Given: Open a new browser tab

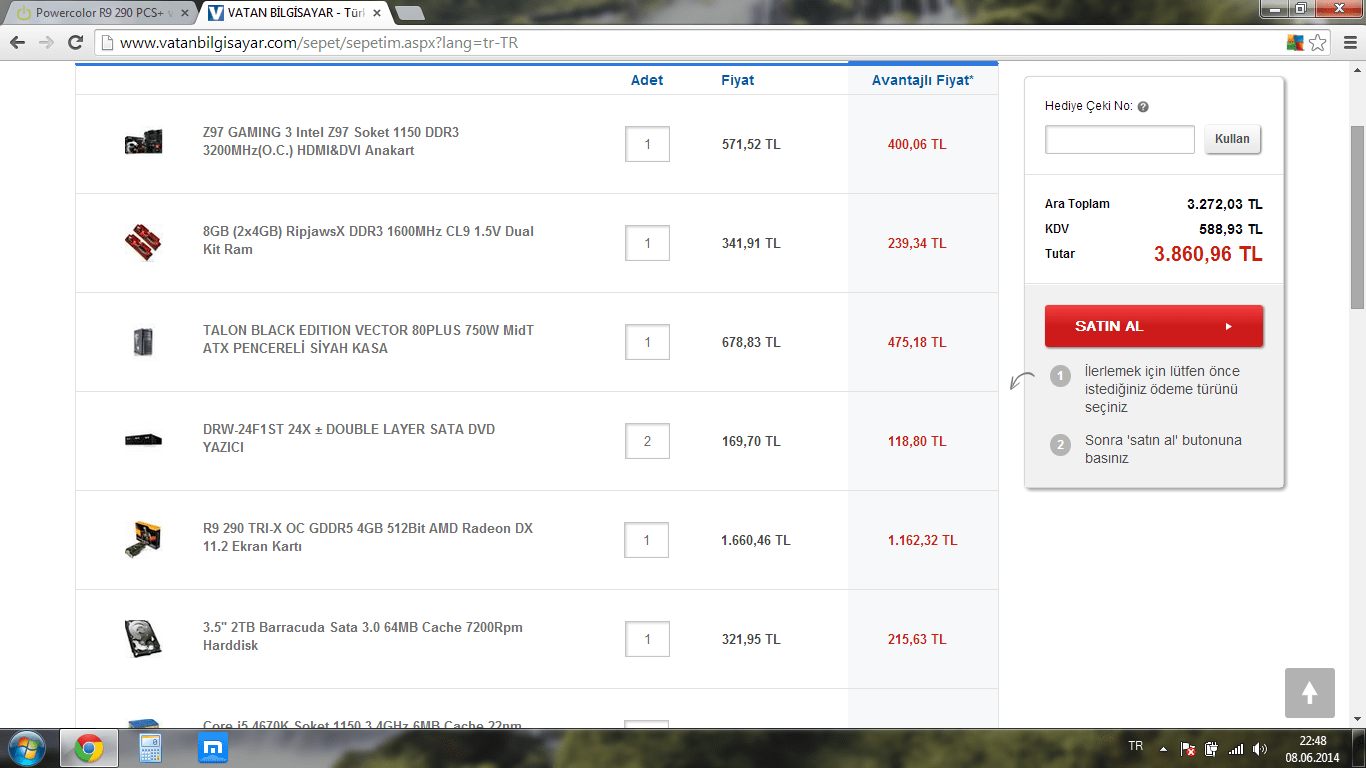Looking at the screenshot, I should coord(409,14).
